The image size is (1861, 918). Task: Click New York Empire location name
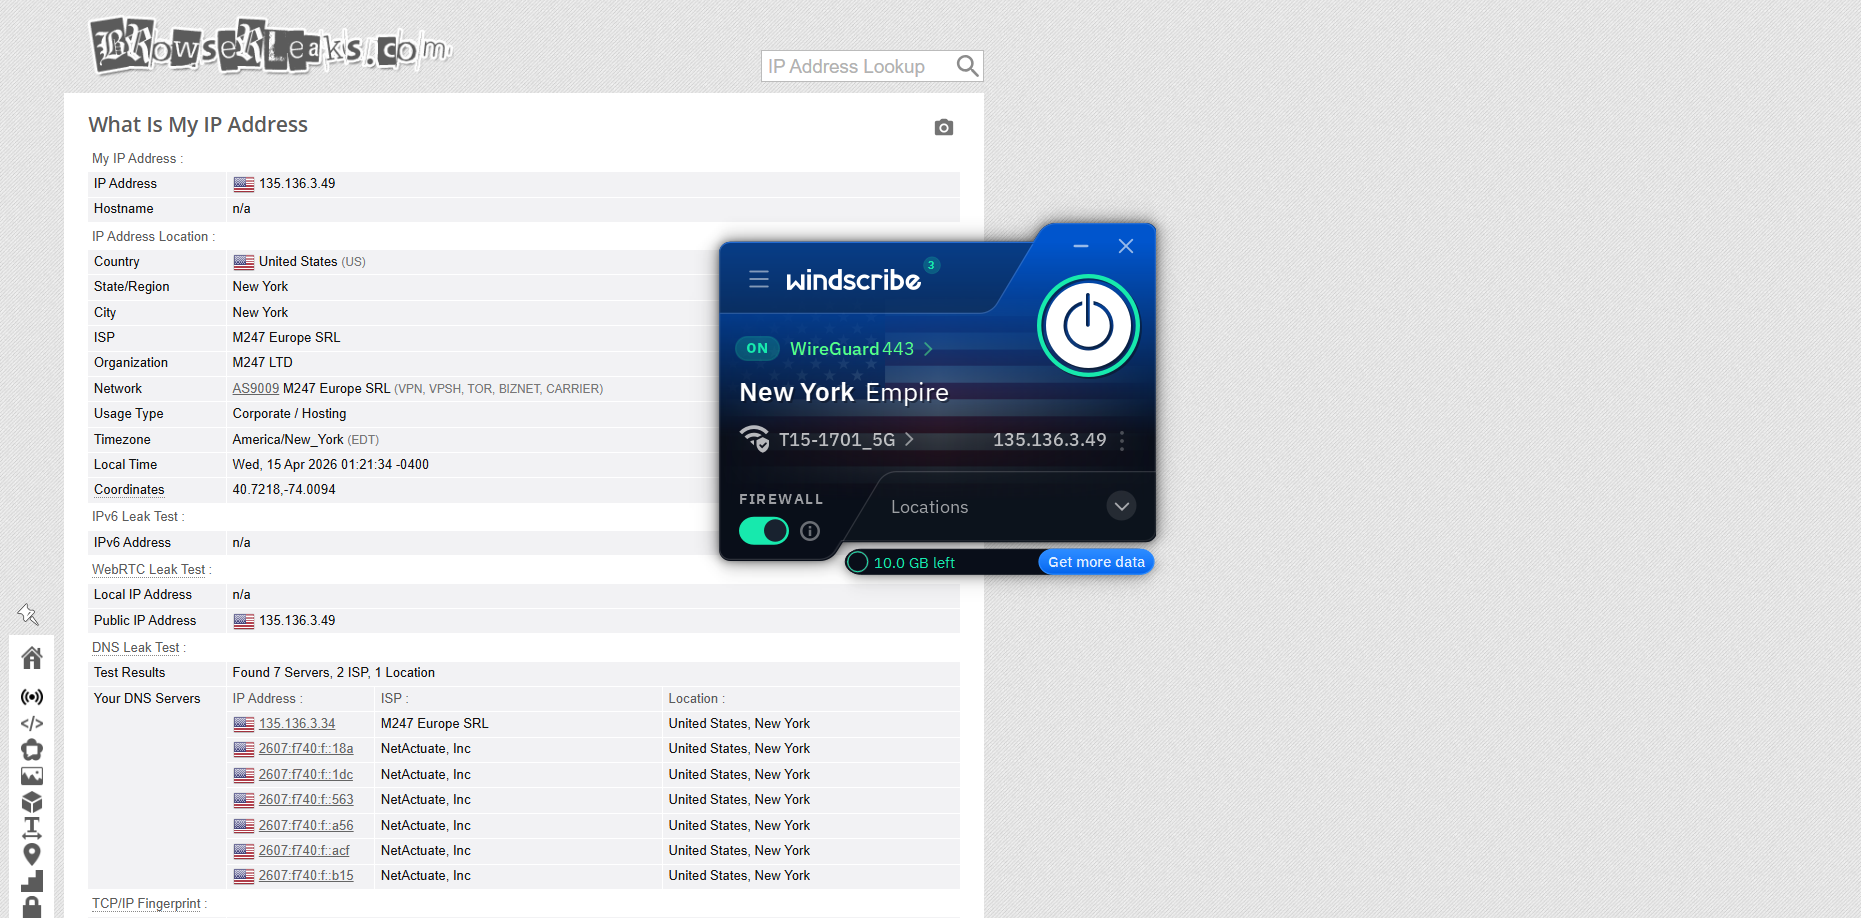[844, 393]
